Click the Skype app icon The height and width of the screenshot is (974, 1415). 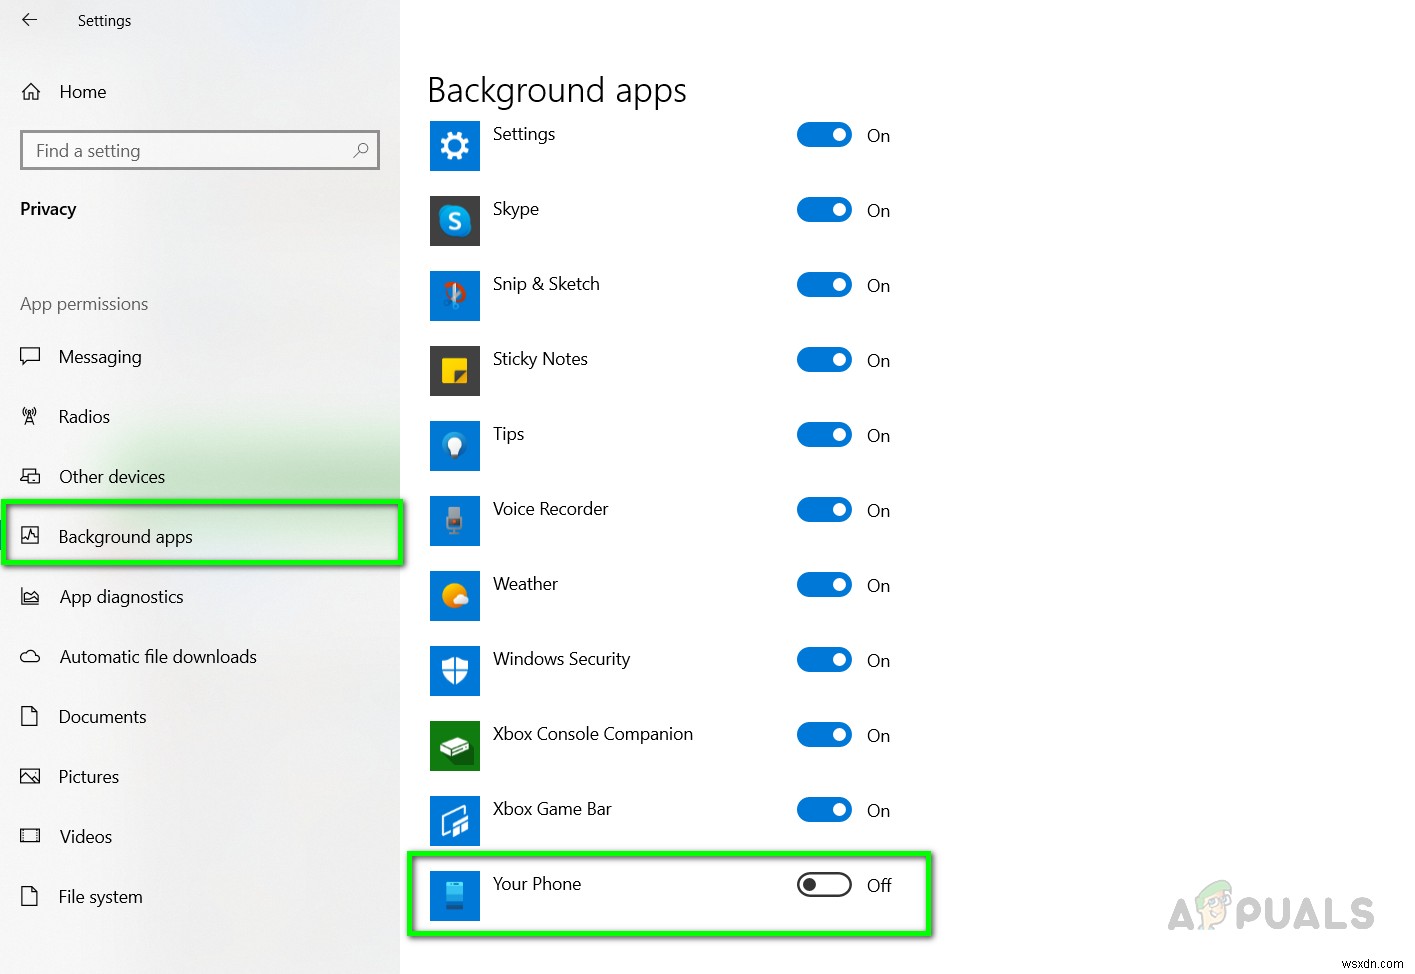coord(454,220)
